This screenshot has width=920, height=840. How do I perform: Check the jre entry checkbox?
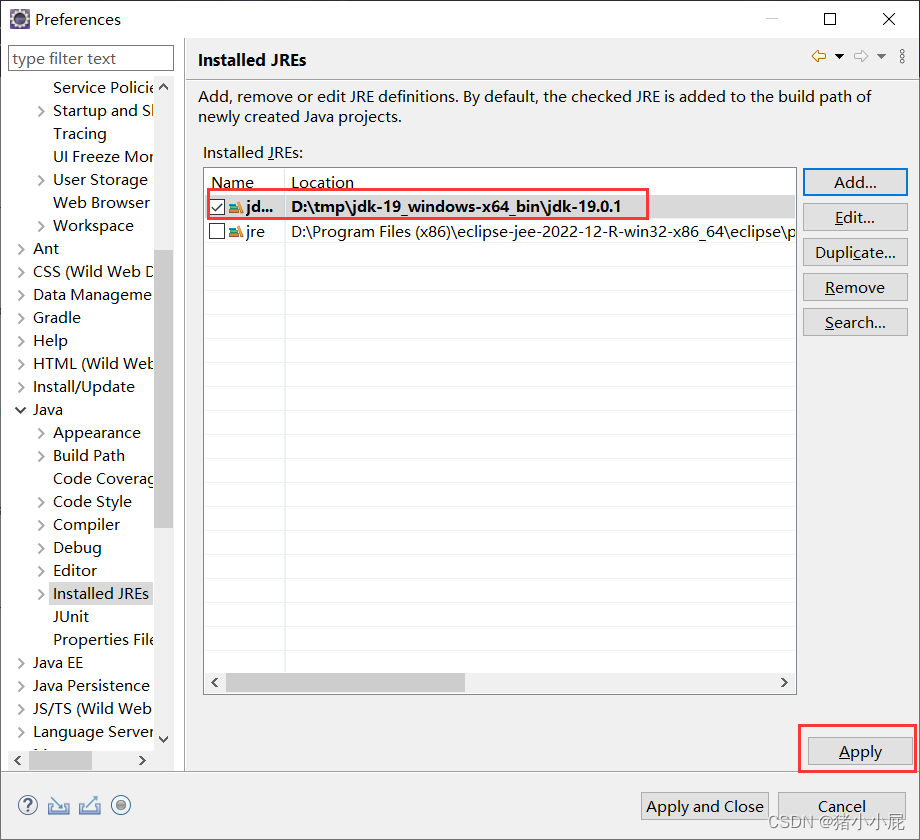click(217, 231)
